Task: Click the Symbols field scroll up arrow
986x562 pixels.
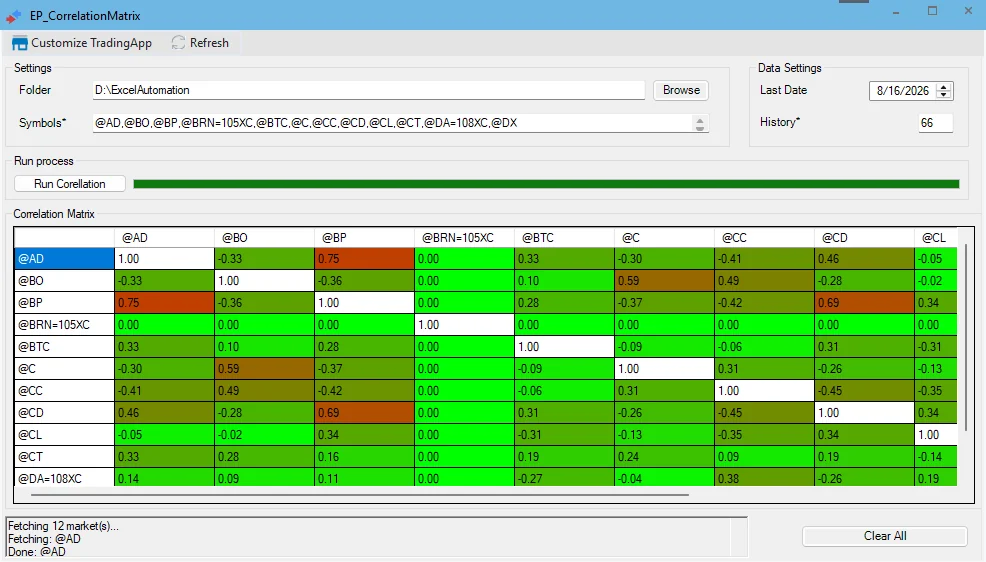Action: coord(700,119)
